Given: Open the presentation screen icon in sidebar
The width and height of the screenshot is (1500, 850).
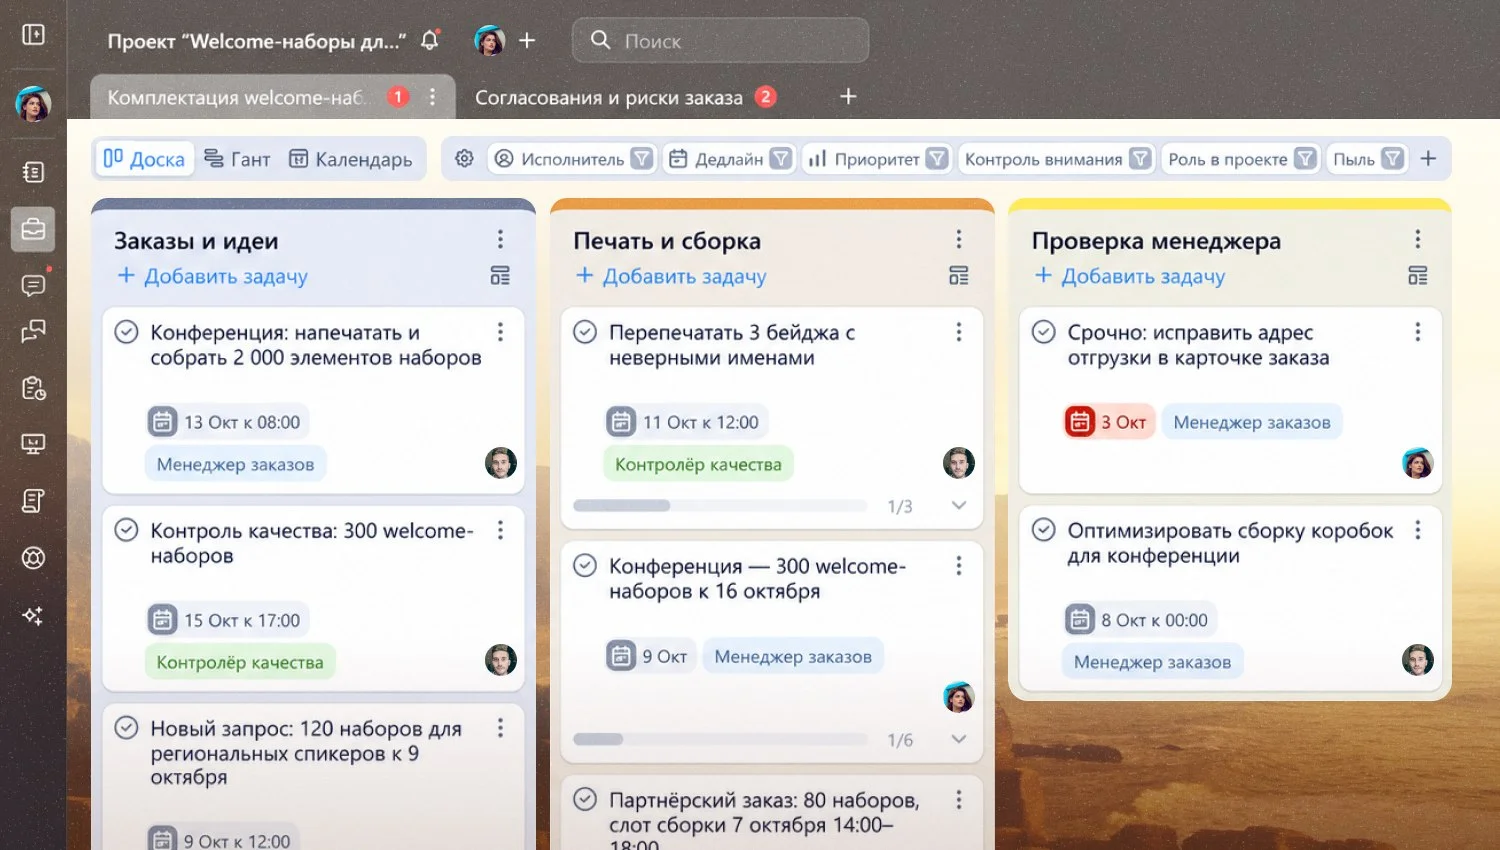Looking at the screenshot, I should pos(33,445).
